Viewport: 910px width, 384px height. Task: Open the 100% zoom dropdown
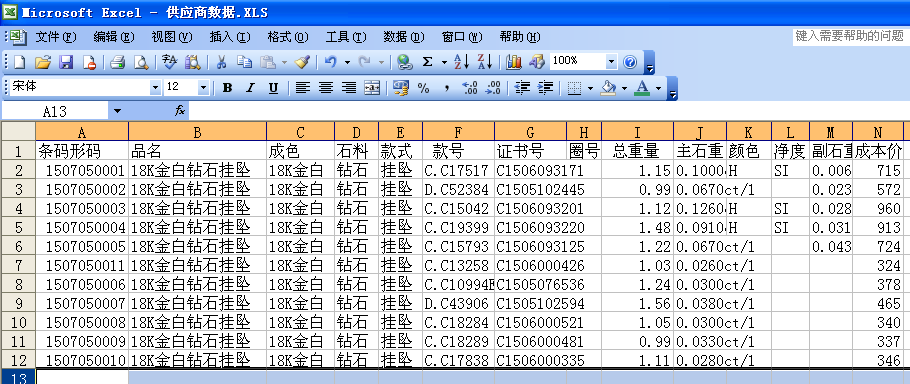pos(612,61)
